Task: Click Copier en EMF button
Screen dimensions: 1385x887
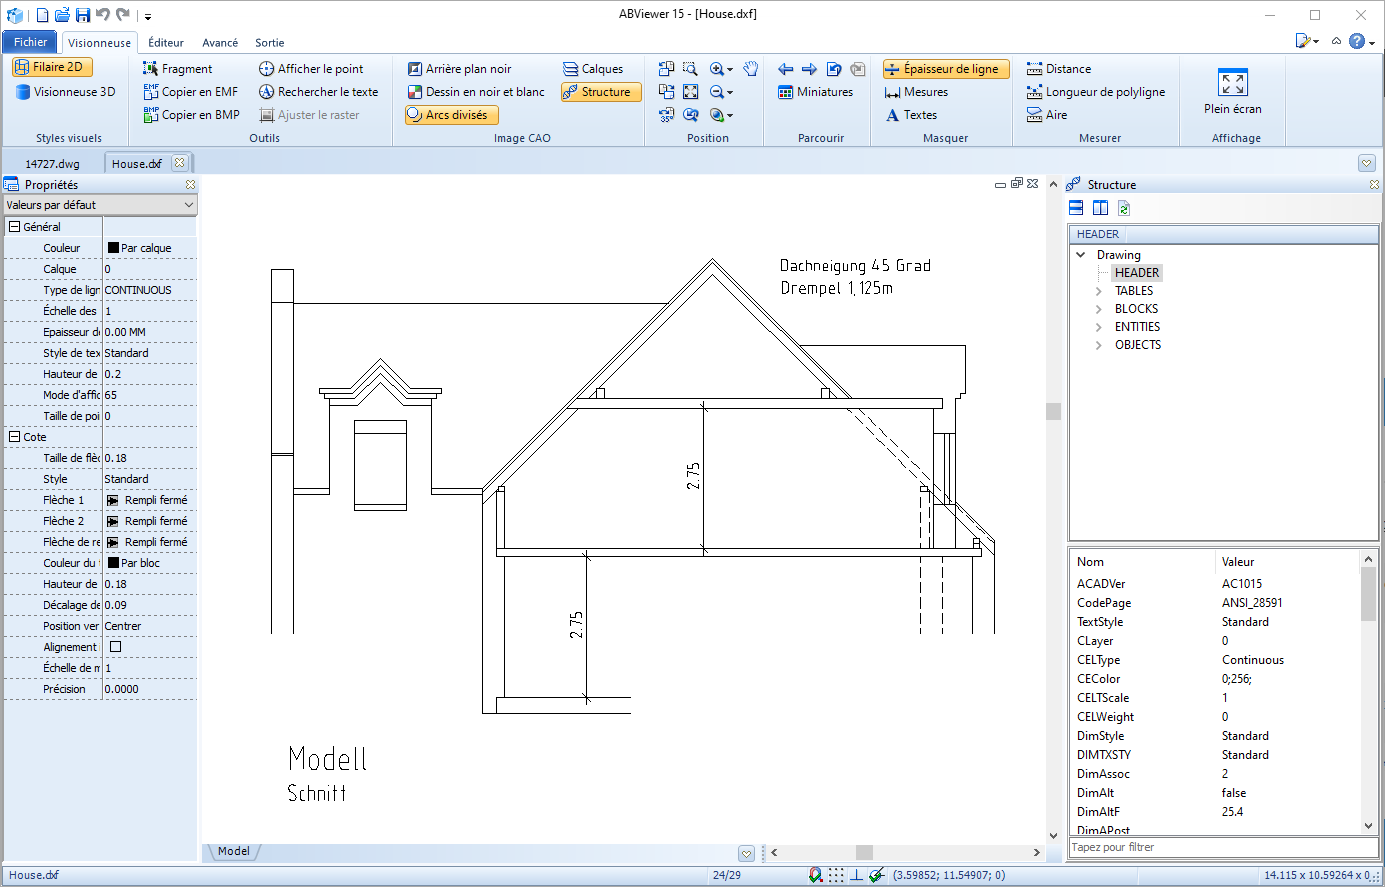Action: 190,92
